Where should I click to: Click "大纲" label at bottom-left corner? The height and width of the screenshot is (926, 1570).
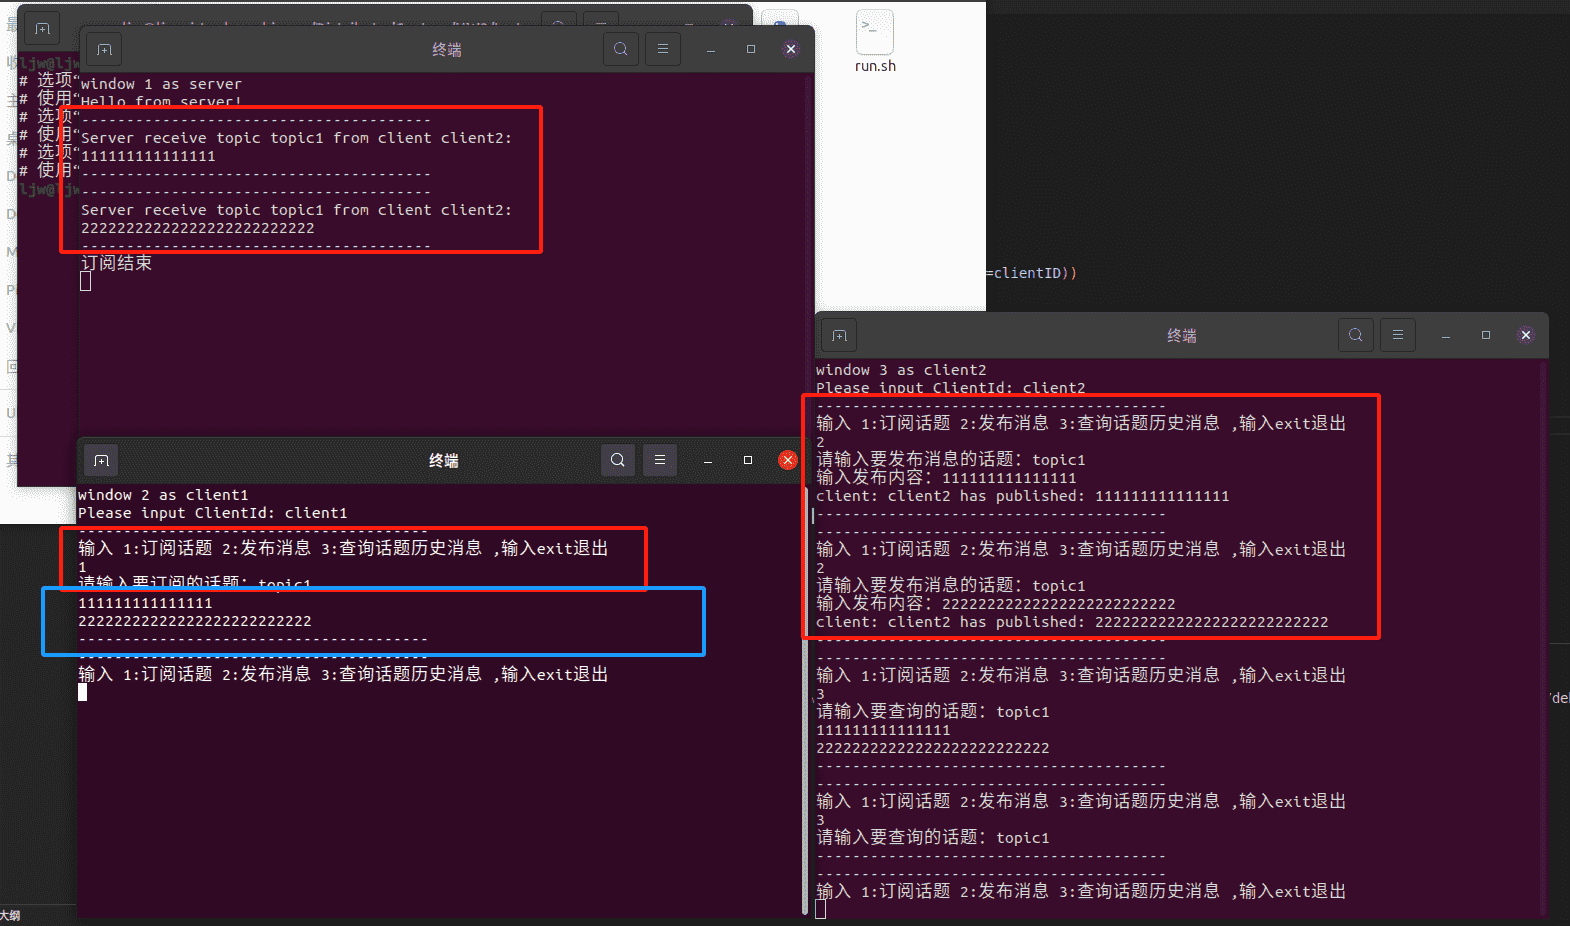(x=10, y=916)
